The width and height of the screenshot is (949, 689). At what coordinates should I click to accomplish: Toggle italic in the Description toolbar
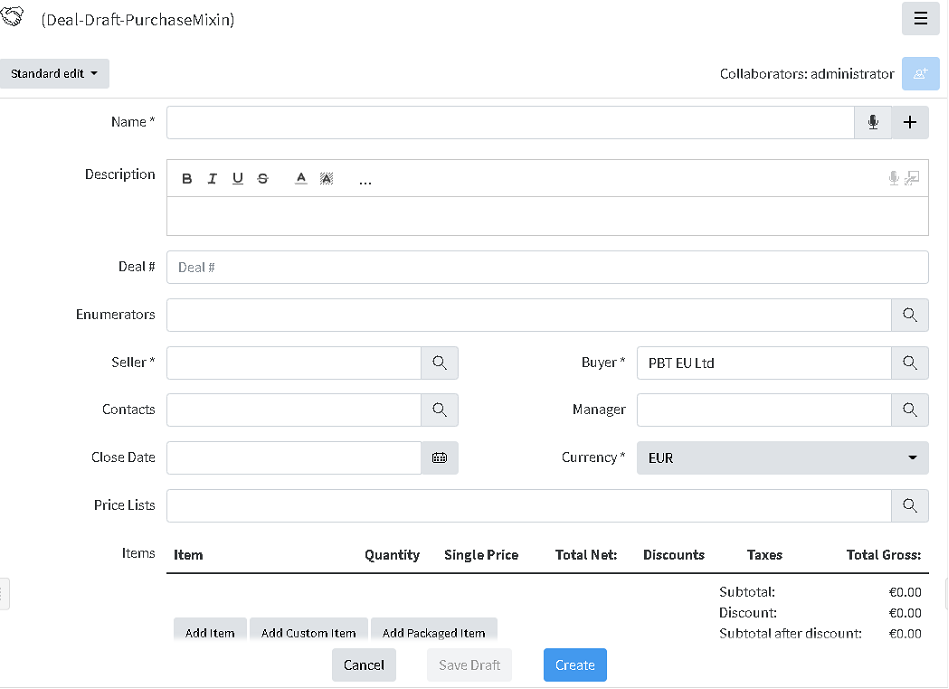(212, 179)
